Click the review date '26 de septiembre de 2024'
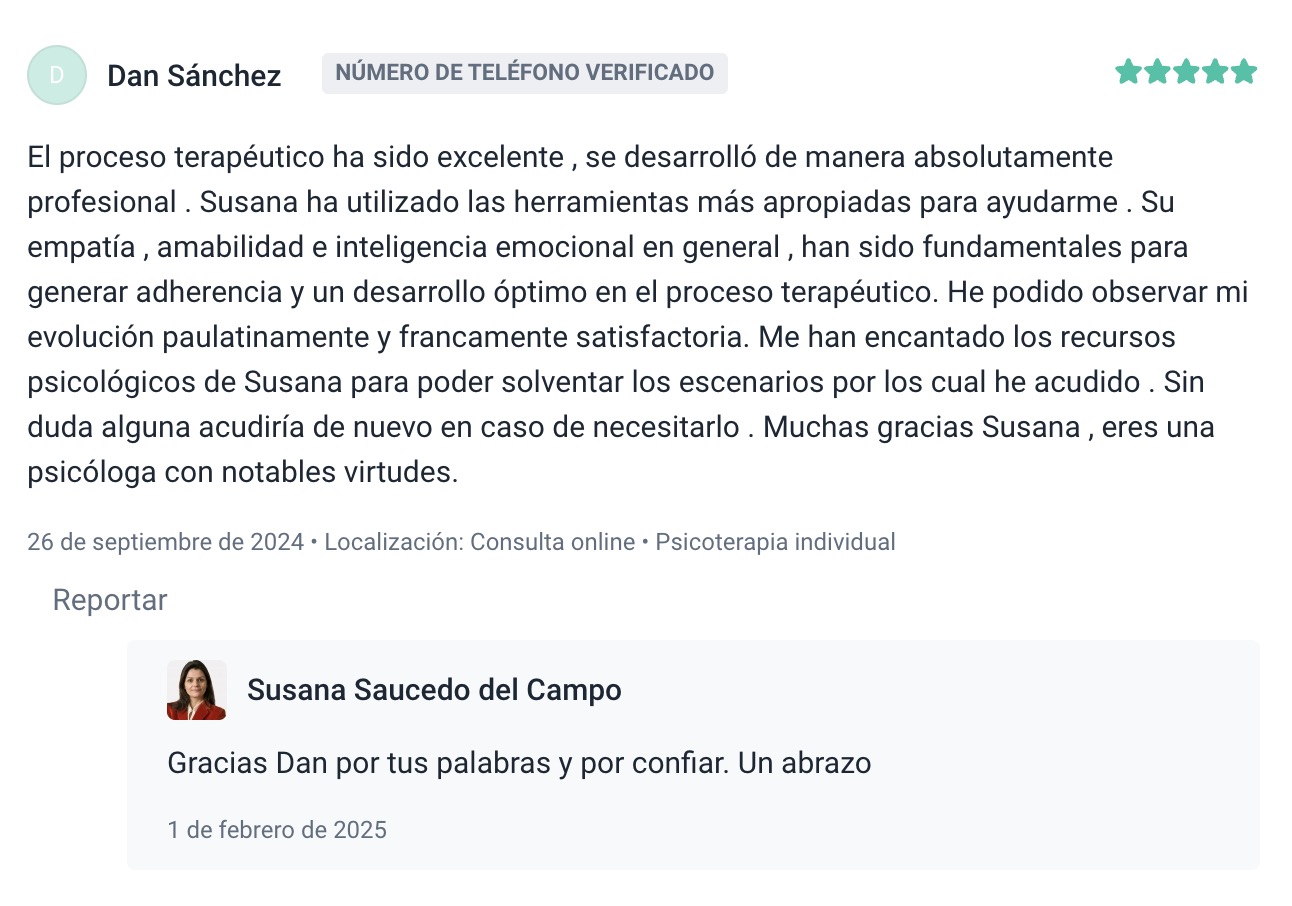This screenshot has height=906, width=1292. 165,542
